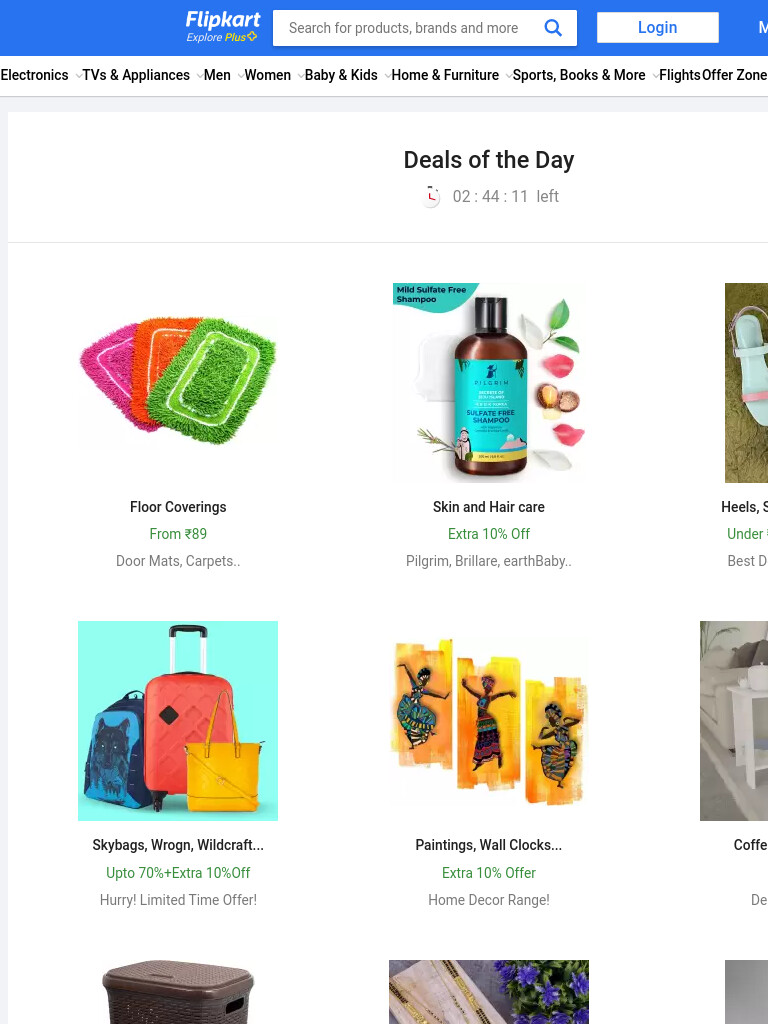Open the Skin and Hair care deal title

488,507
